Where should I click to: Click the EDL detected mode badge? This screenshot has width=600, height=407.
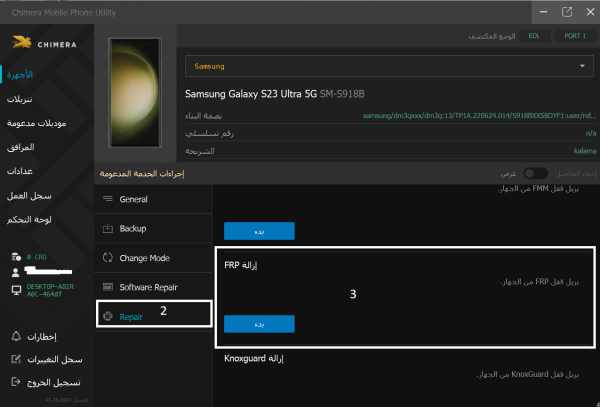pos(534,36)
